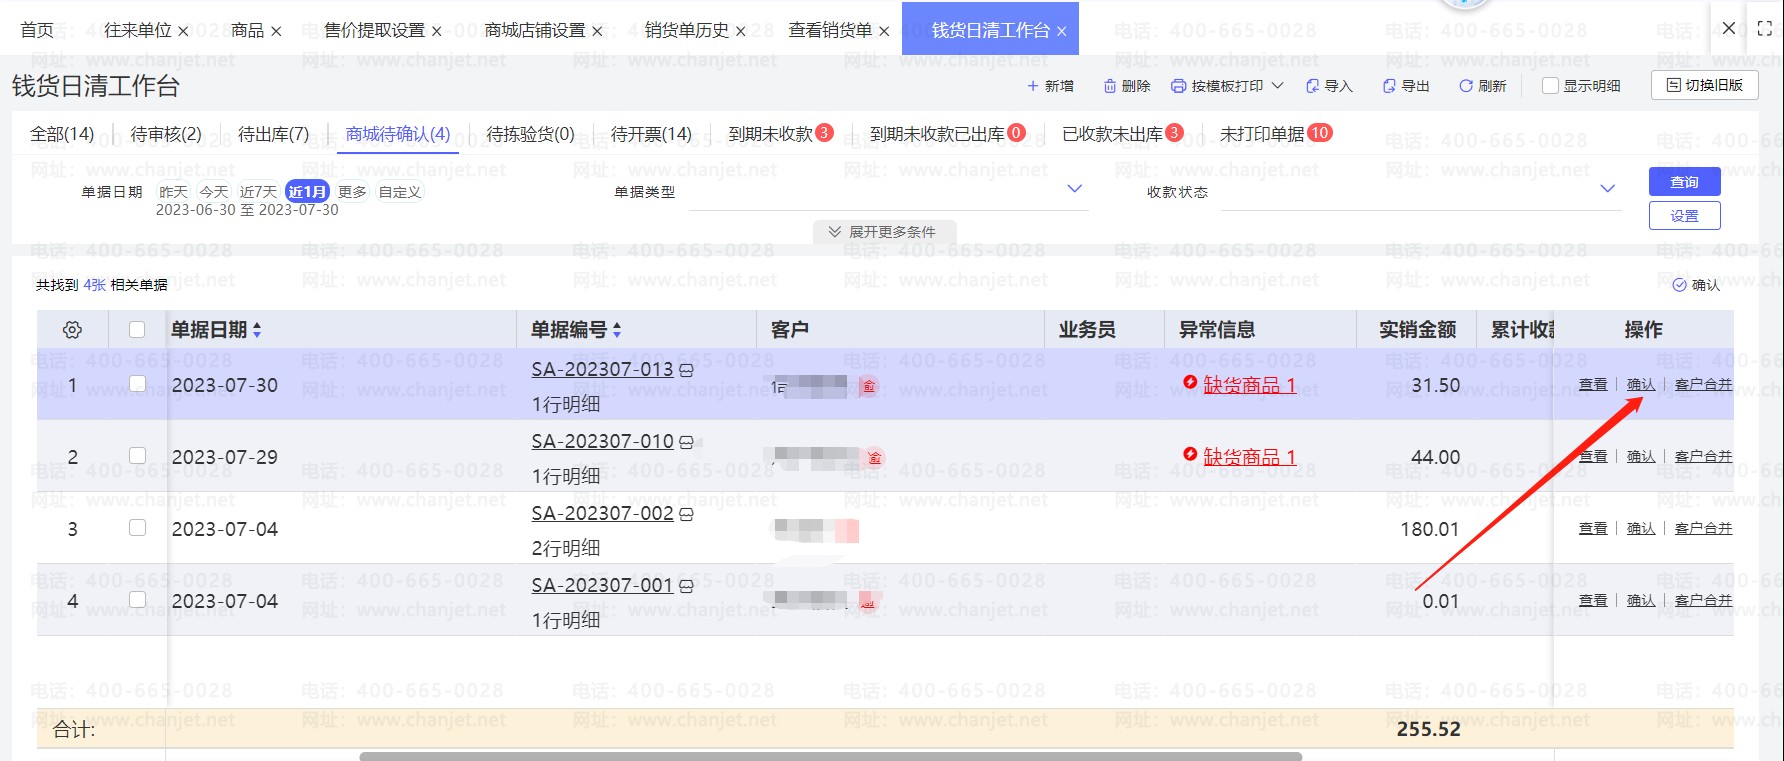Close the 售价提取设置 tab

coord(436,32)
